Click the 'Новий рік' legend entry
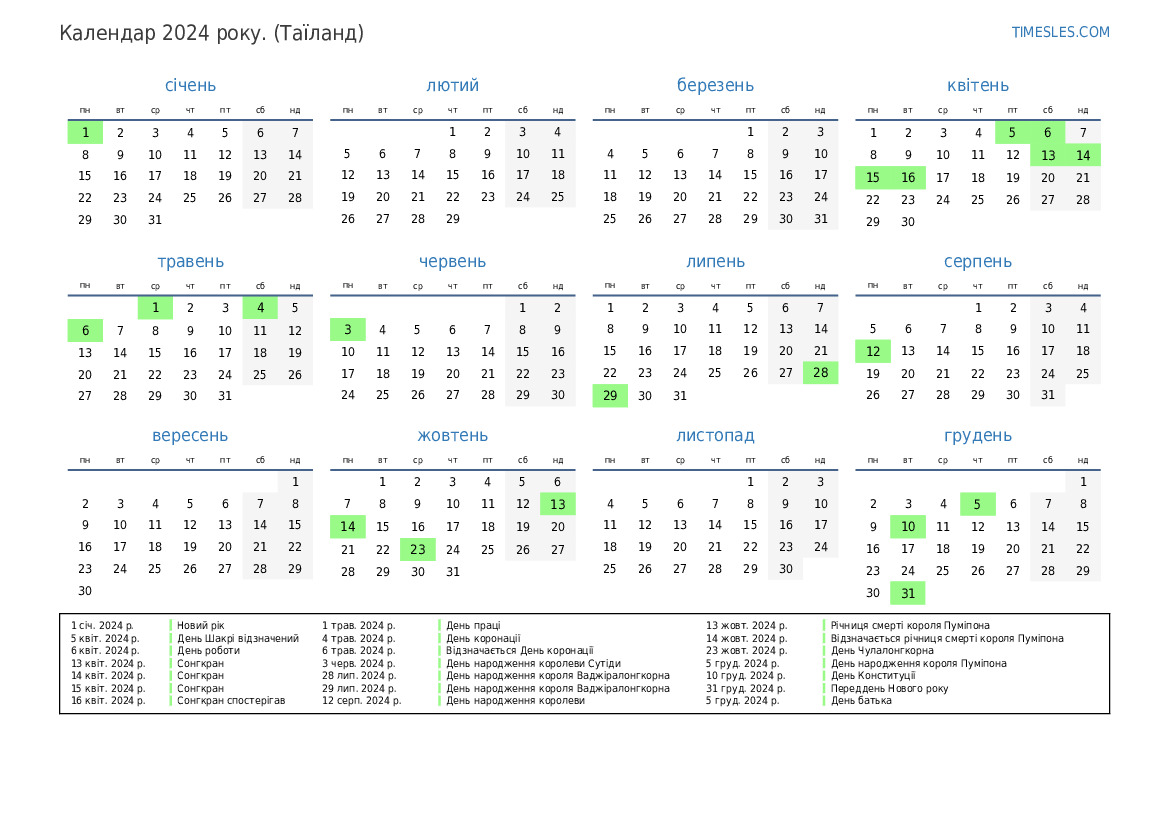 pos(201,626)
